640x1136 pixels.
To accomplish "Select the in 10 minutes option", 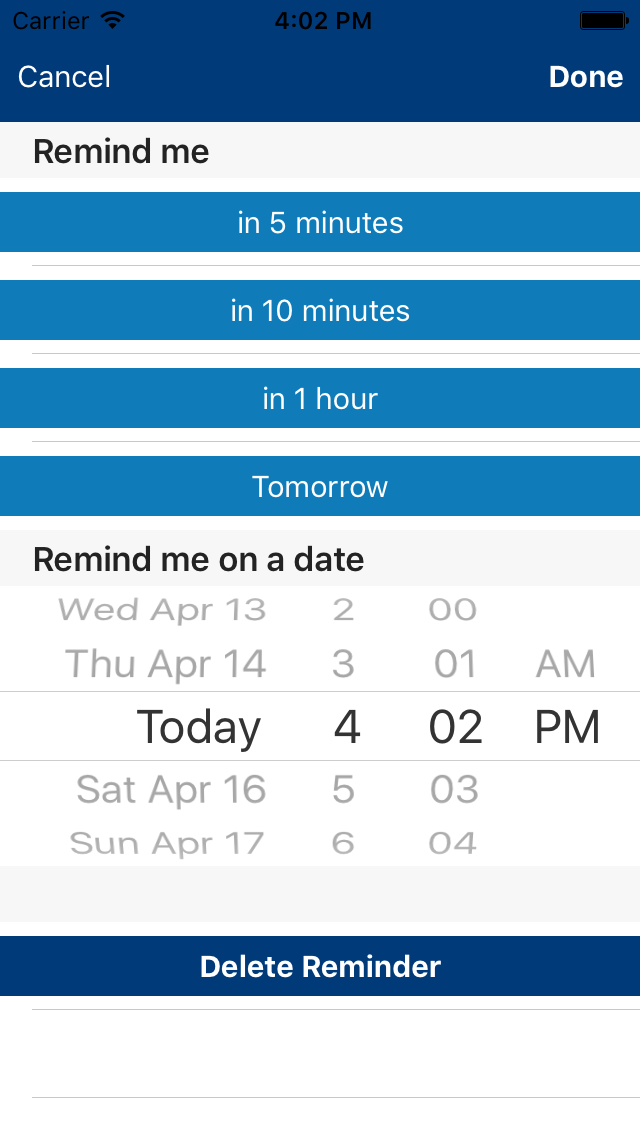I will coord(320,310).
